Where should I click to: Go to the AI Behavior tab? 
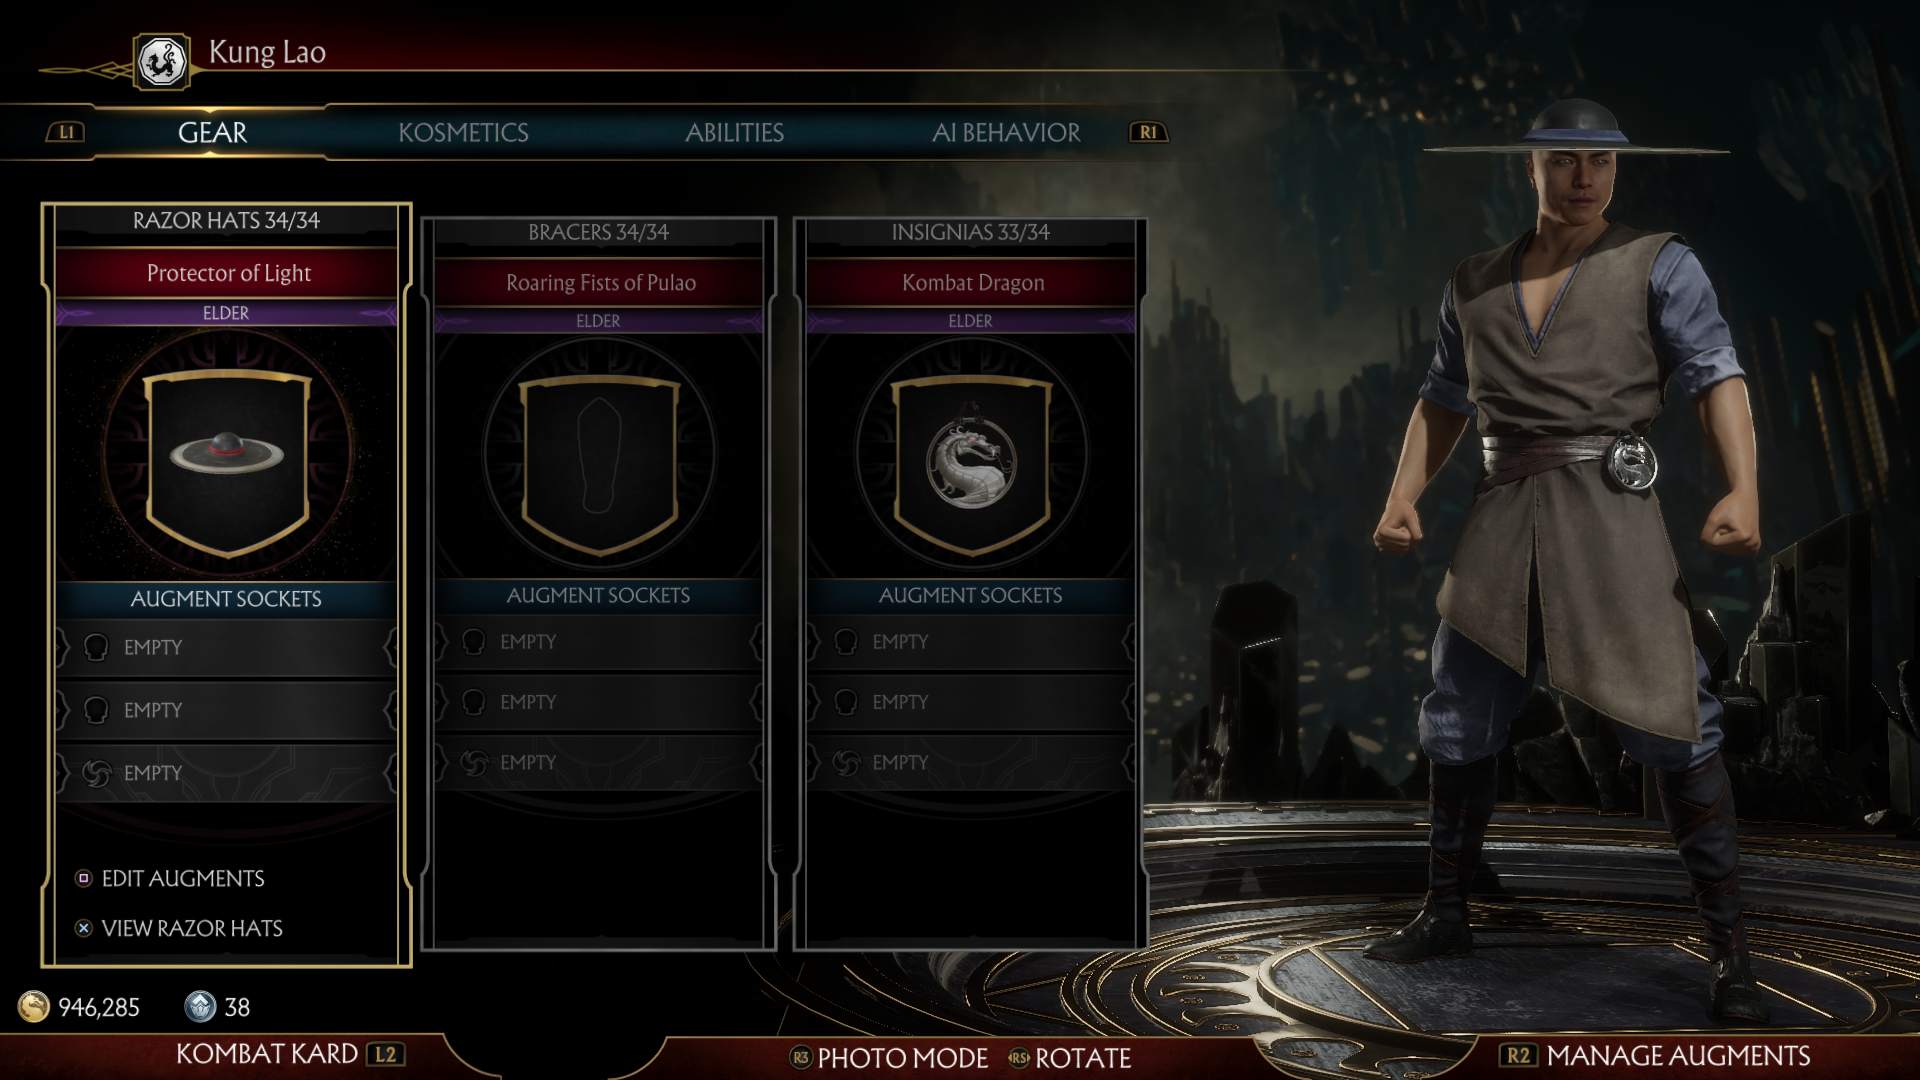click(x=1006, y=132)
